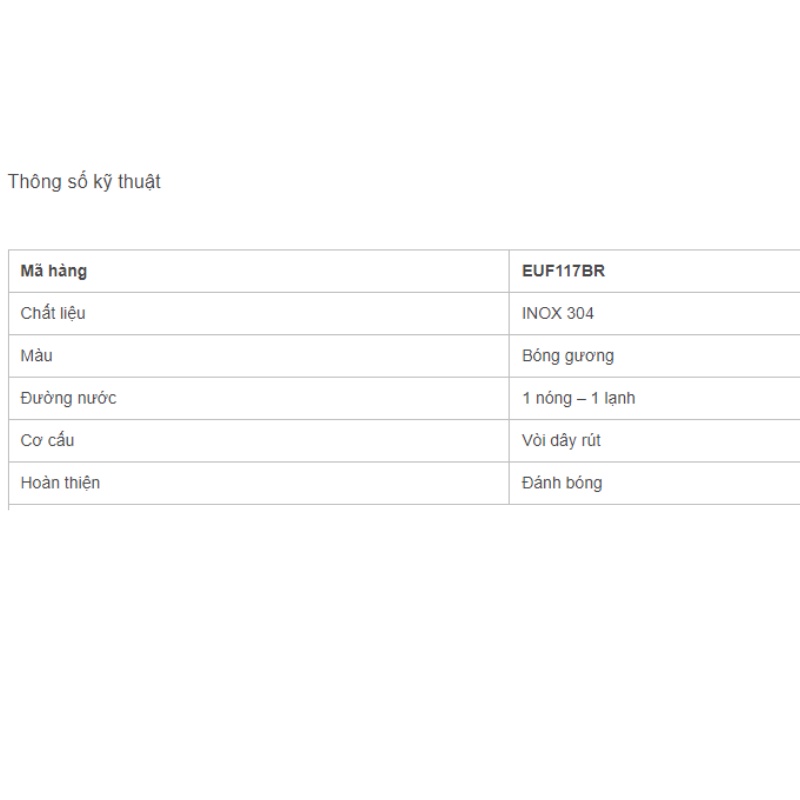
Task: Click the 'Thông số kỹ thuật' heading
Action: click(84, 182)
